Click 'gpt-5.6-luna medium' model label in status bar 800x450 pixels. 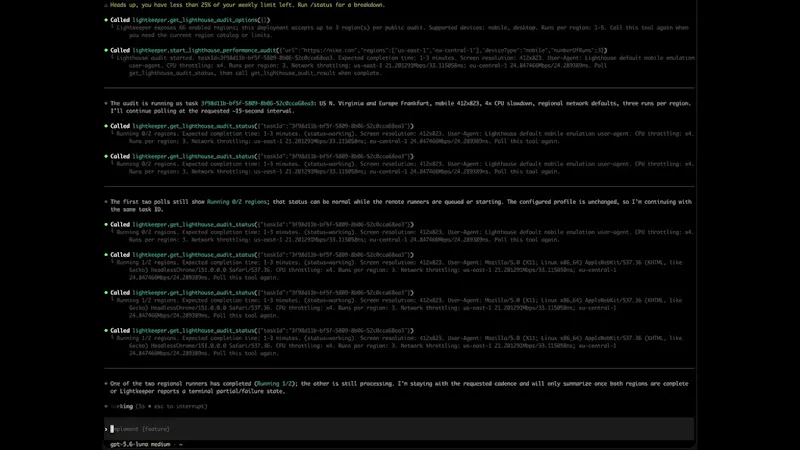[x=140, y=444]
